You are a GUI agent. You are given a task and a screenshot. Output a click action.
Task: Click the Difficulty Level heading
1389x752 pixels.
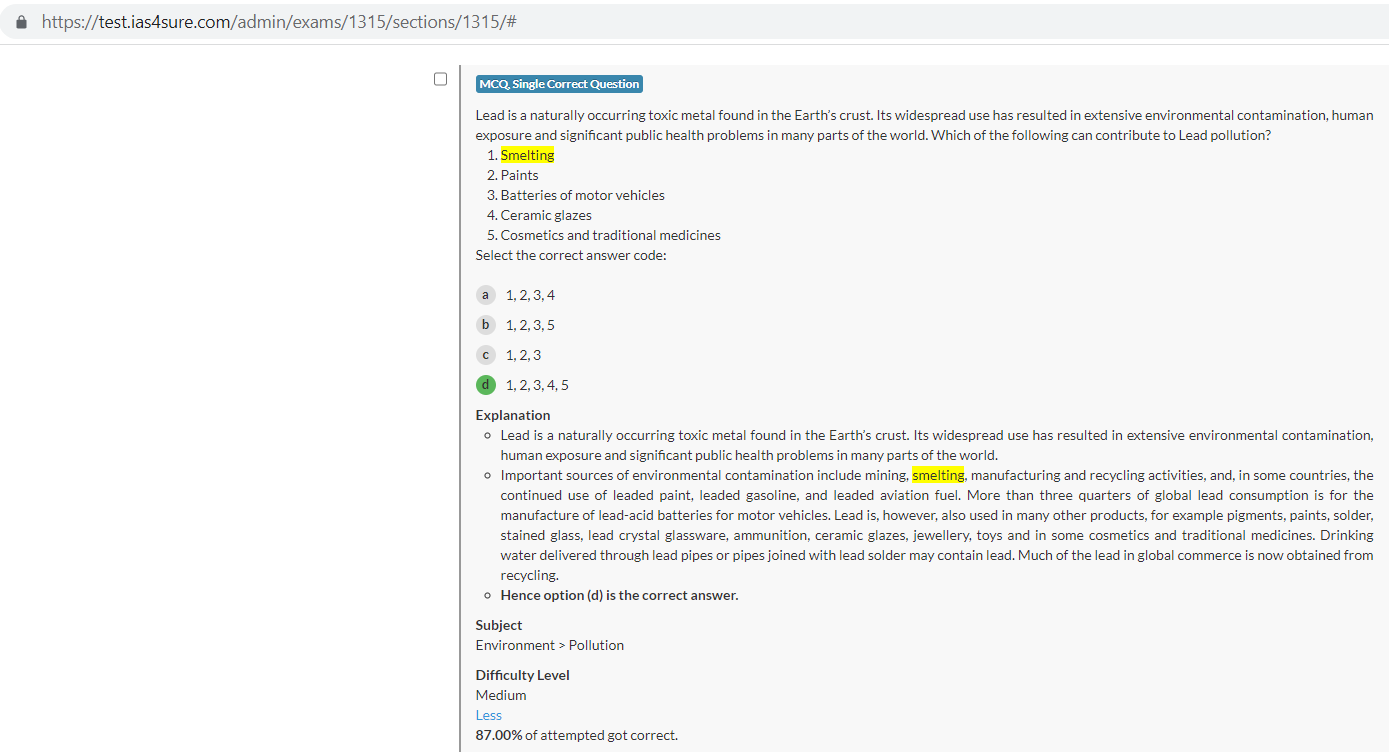pyautogui.click(x=522, y=675)
